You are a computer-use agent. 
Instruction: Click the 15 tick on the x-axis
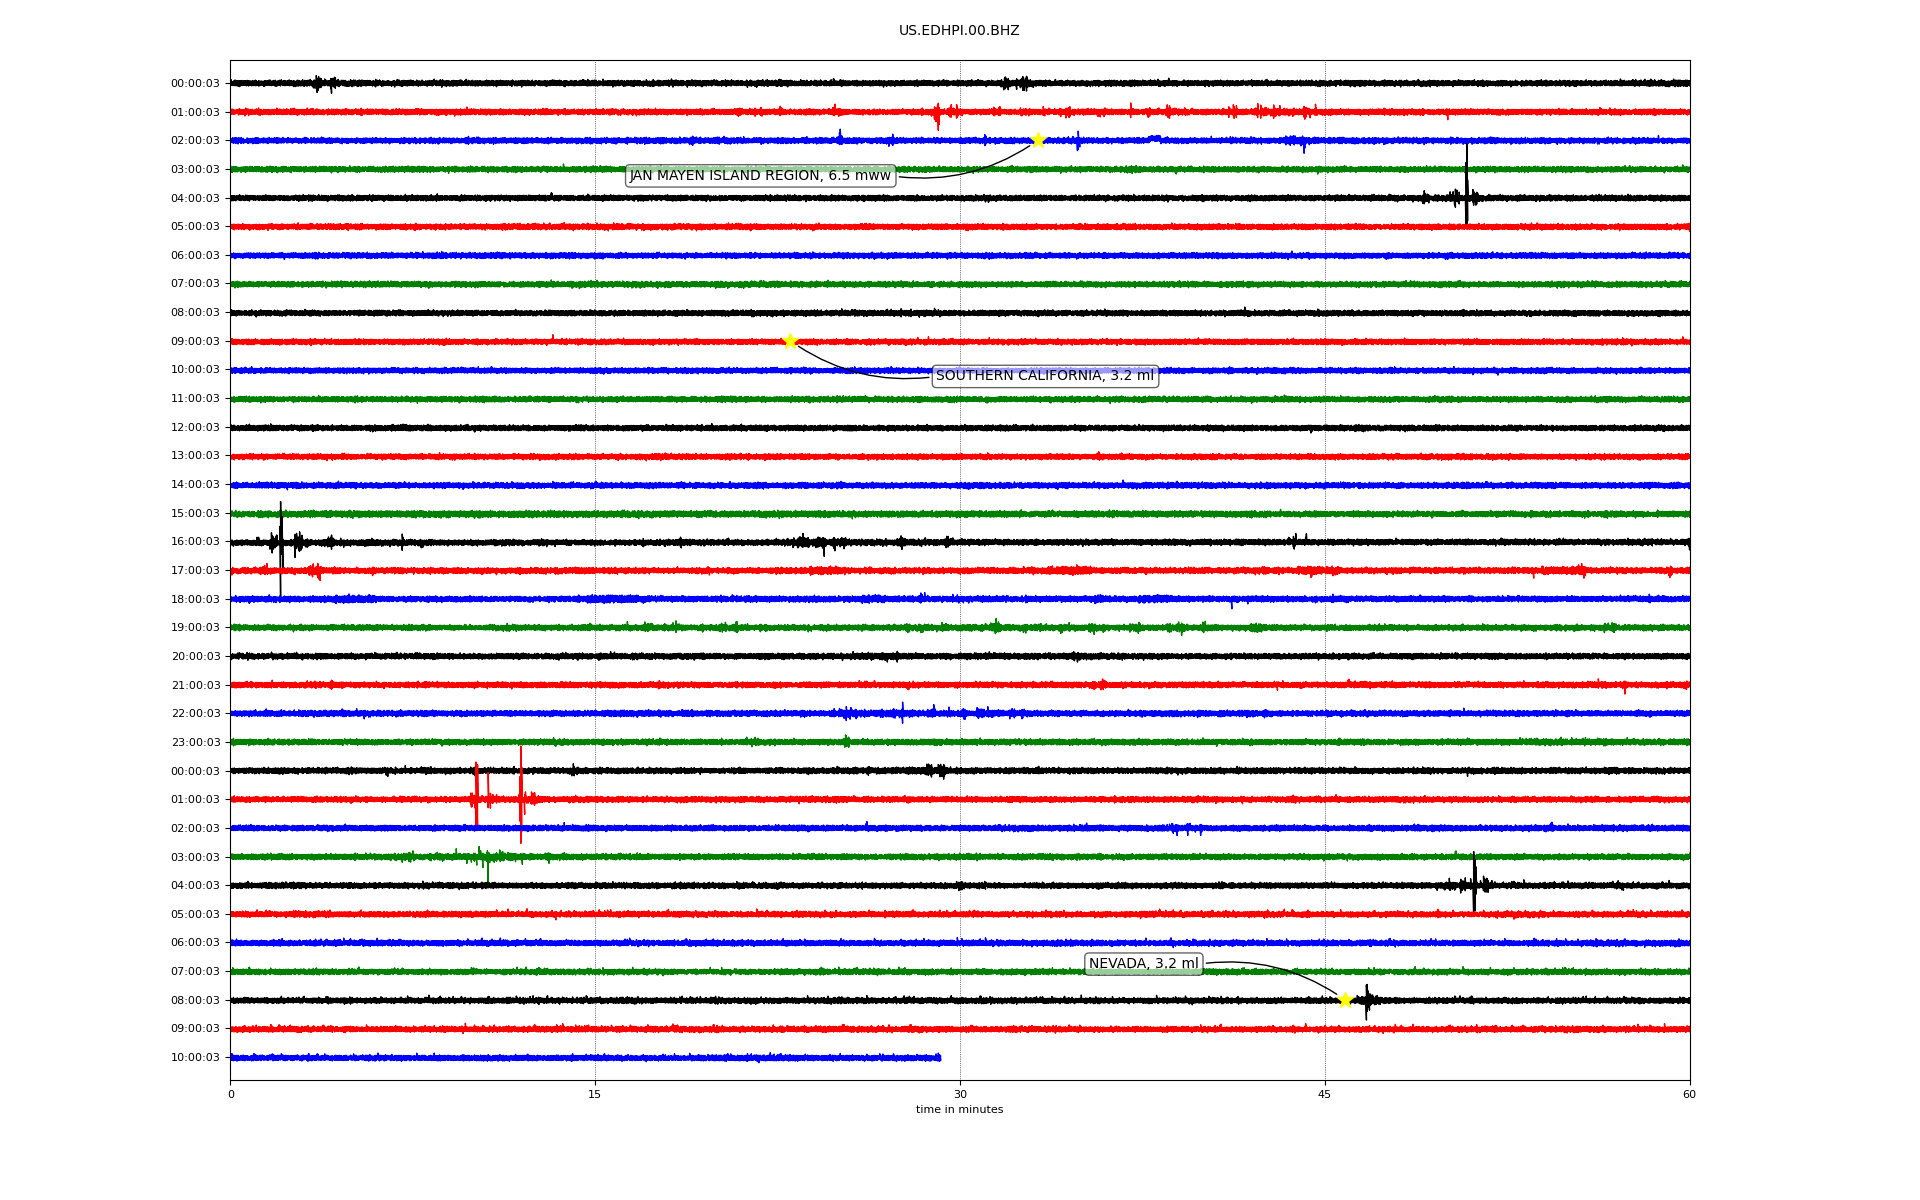tap(595, 1095)
